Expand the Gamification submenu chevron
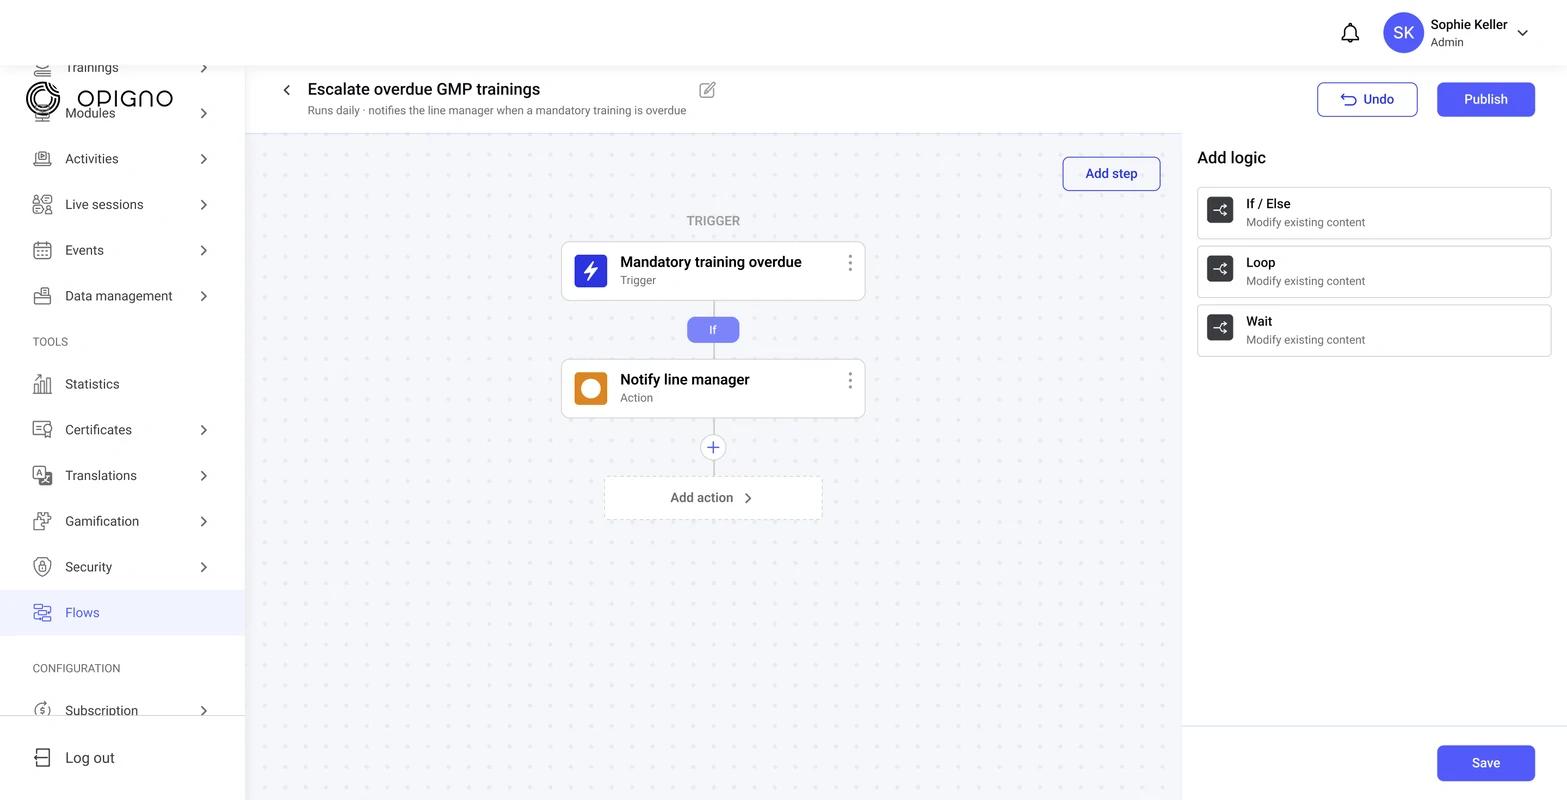The height and width of the screenshot is (800, 1567). click(x=203, y=522)
